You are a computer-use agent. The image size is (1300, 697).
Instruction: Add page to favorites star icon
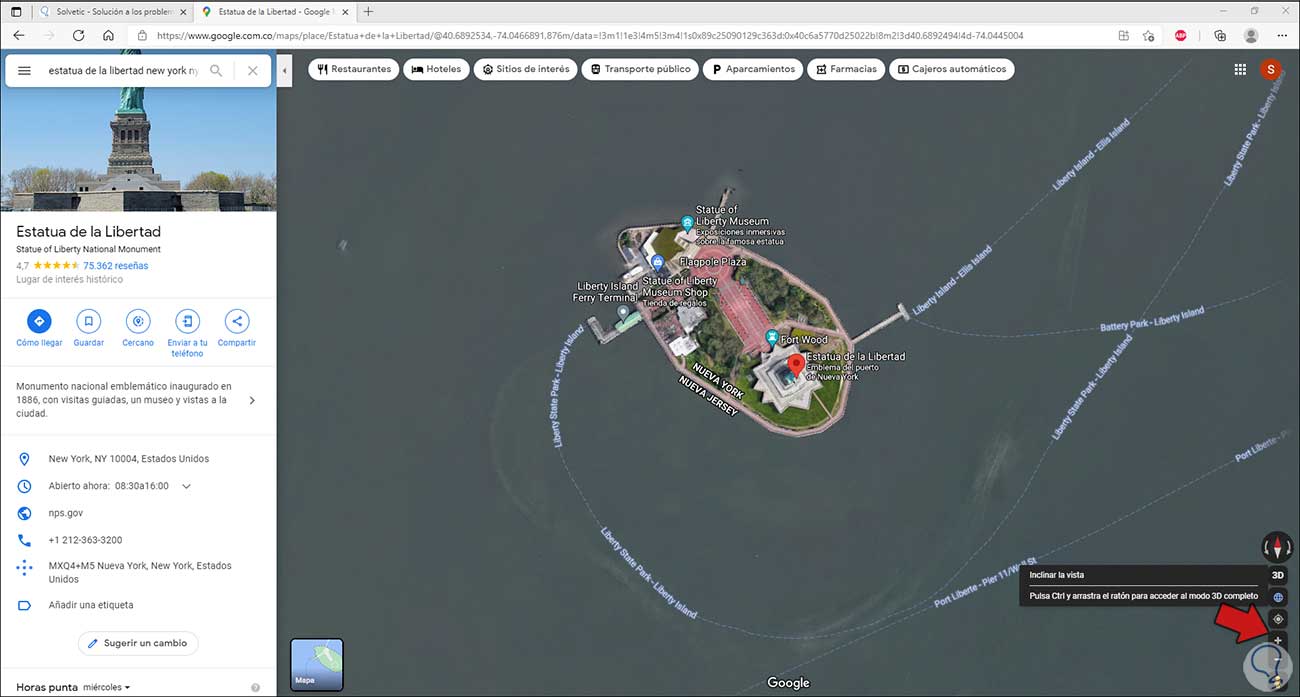click(1149, 35)
